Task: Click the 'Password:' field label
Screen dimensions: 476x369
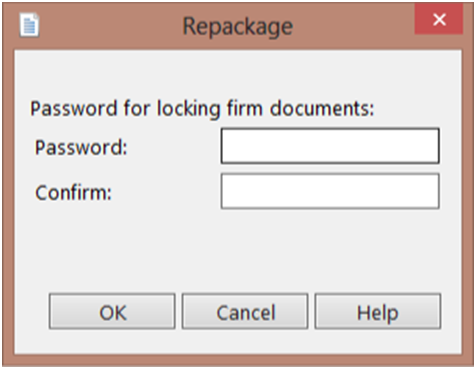Action: [81, 147]
